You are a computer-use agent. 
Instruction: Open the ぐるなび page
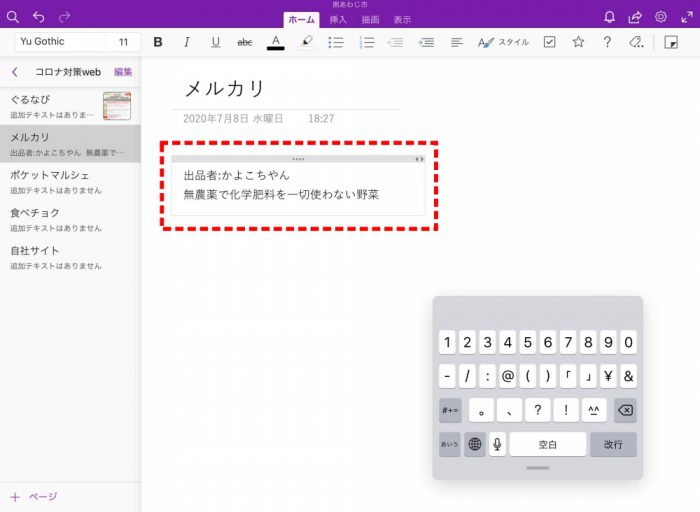click(71, 106)
